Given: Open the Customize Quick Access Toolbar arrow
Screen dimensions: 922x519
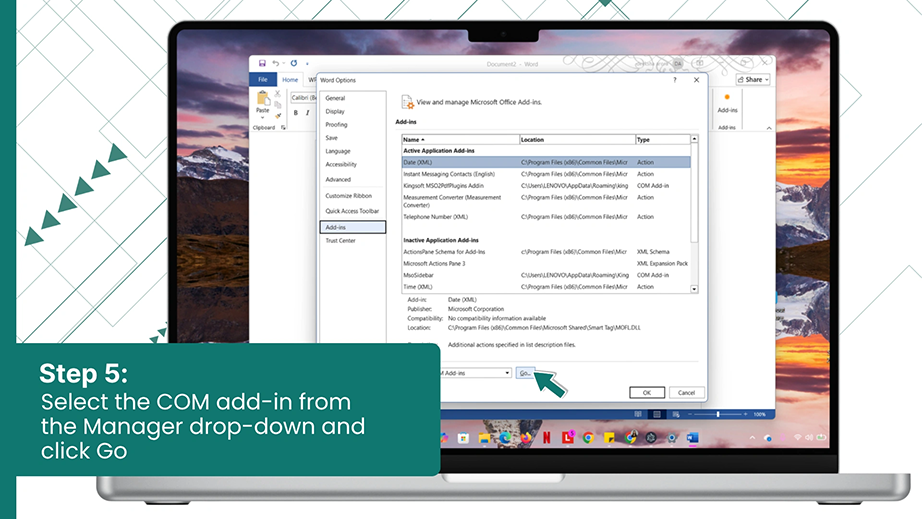Looking at the screenshot, I should tap(307, 63).
